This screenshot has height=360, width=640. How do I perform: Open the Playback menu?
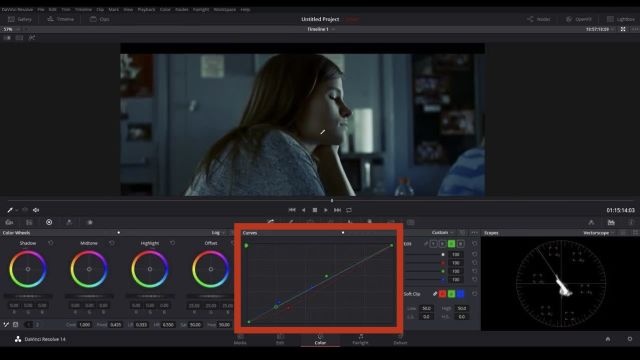[146, 9]
